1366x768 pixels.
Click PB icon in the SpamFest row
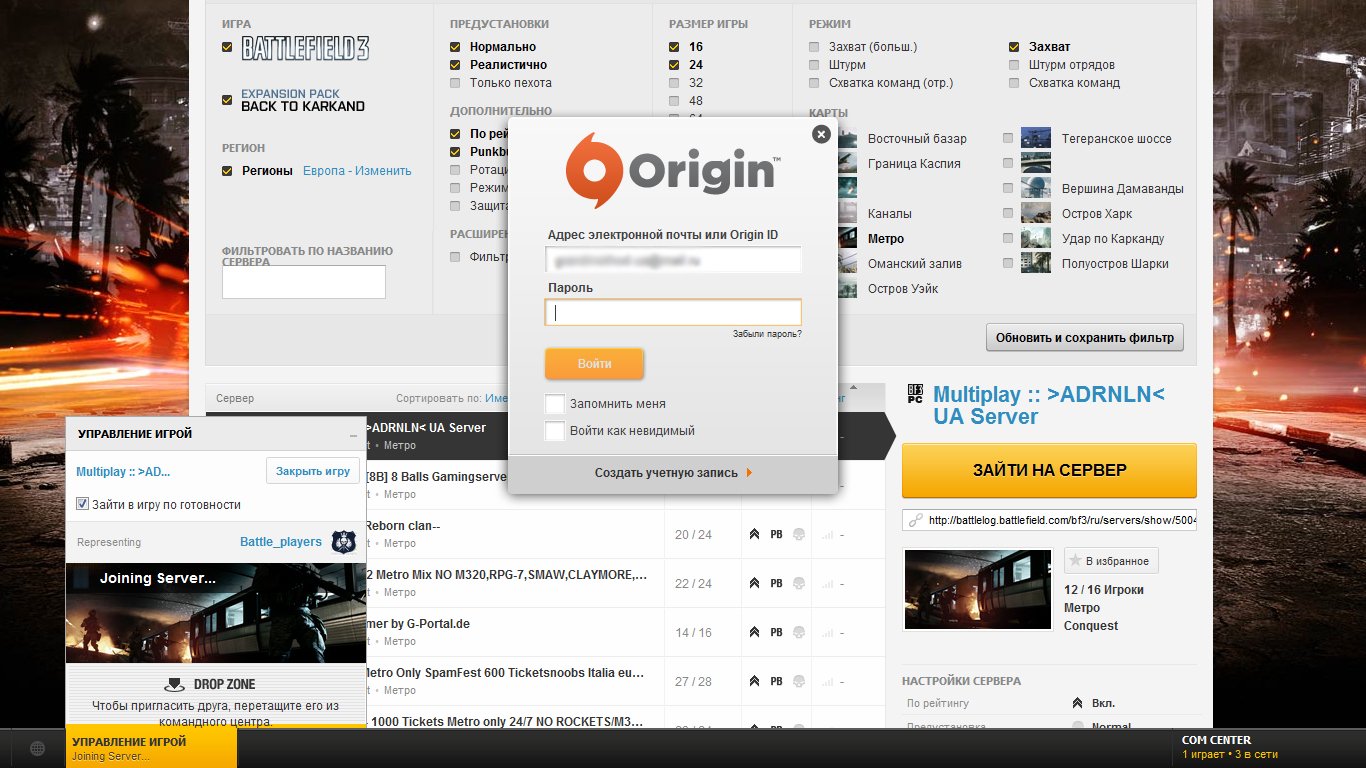pyautogui.click(x=776, y=682)
